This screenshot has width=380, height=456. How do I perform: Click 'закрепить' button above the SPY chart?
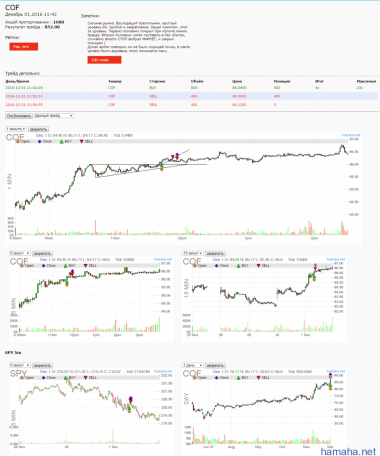coord(42,365)
